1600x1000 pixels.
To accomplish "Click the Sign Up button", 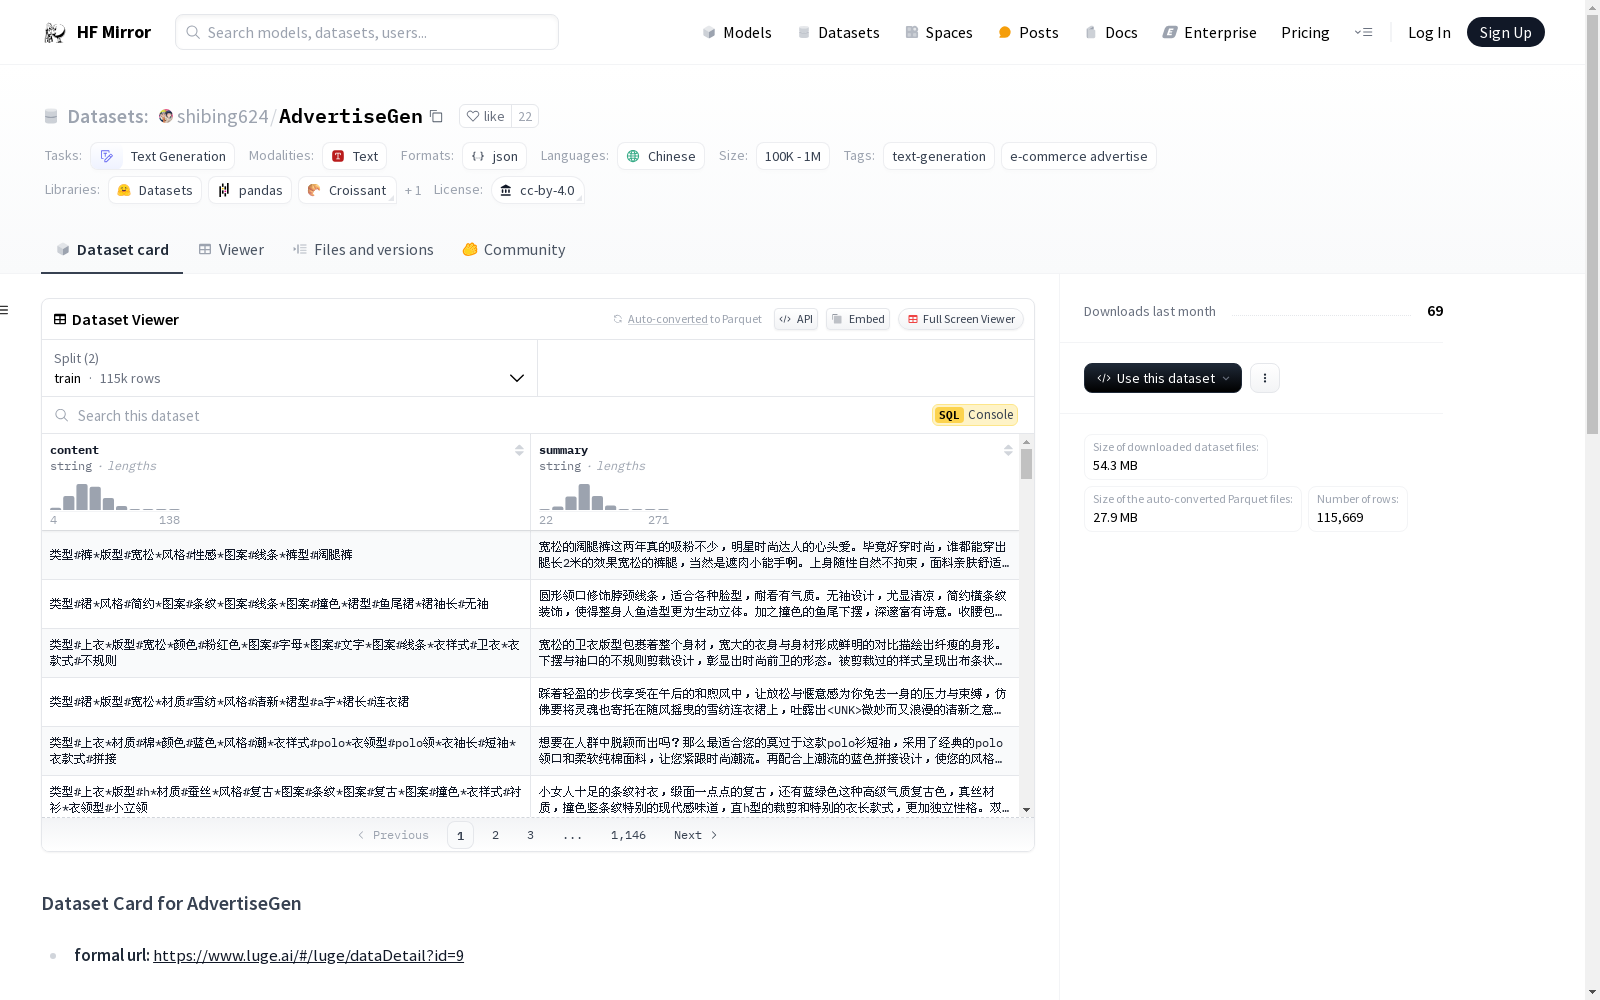I will (x=1505, y=32).
